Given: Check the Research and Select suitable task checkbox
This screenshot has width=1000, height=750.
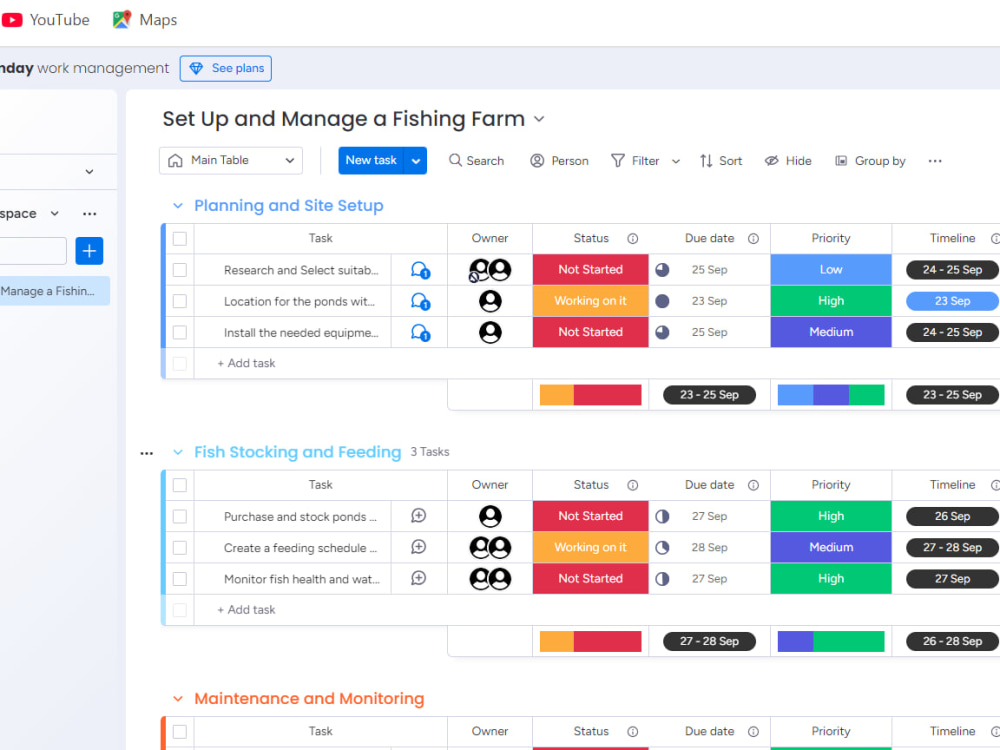Looking at the screenshot, I should point(180,270).
